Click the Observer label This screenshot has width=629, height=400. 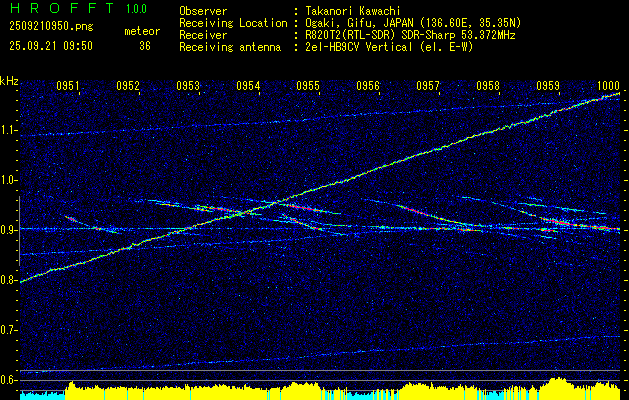pyautogui.click(x=203, y=11)
